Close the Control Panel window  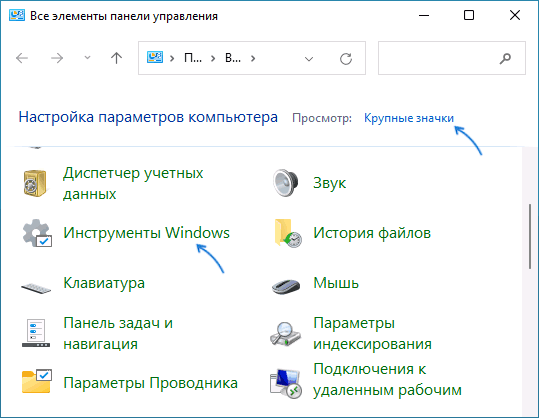(515, 15)
